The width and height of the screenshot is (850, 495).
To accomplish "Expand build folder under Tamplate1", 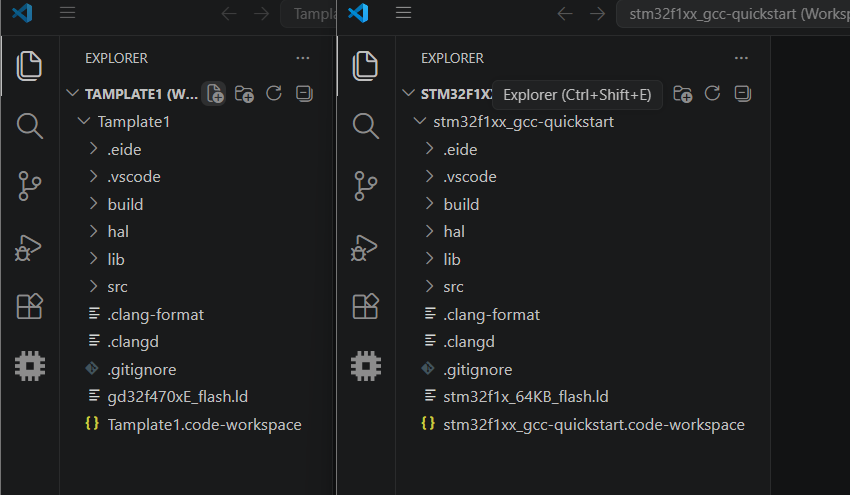I will (x=93, y=203).
